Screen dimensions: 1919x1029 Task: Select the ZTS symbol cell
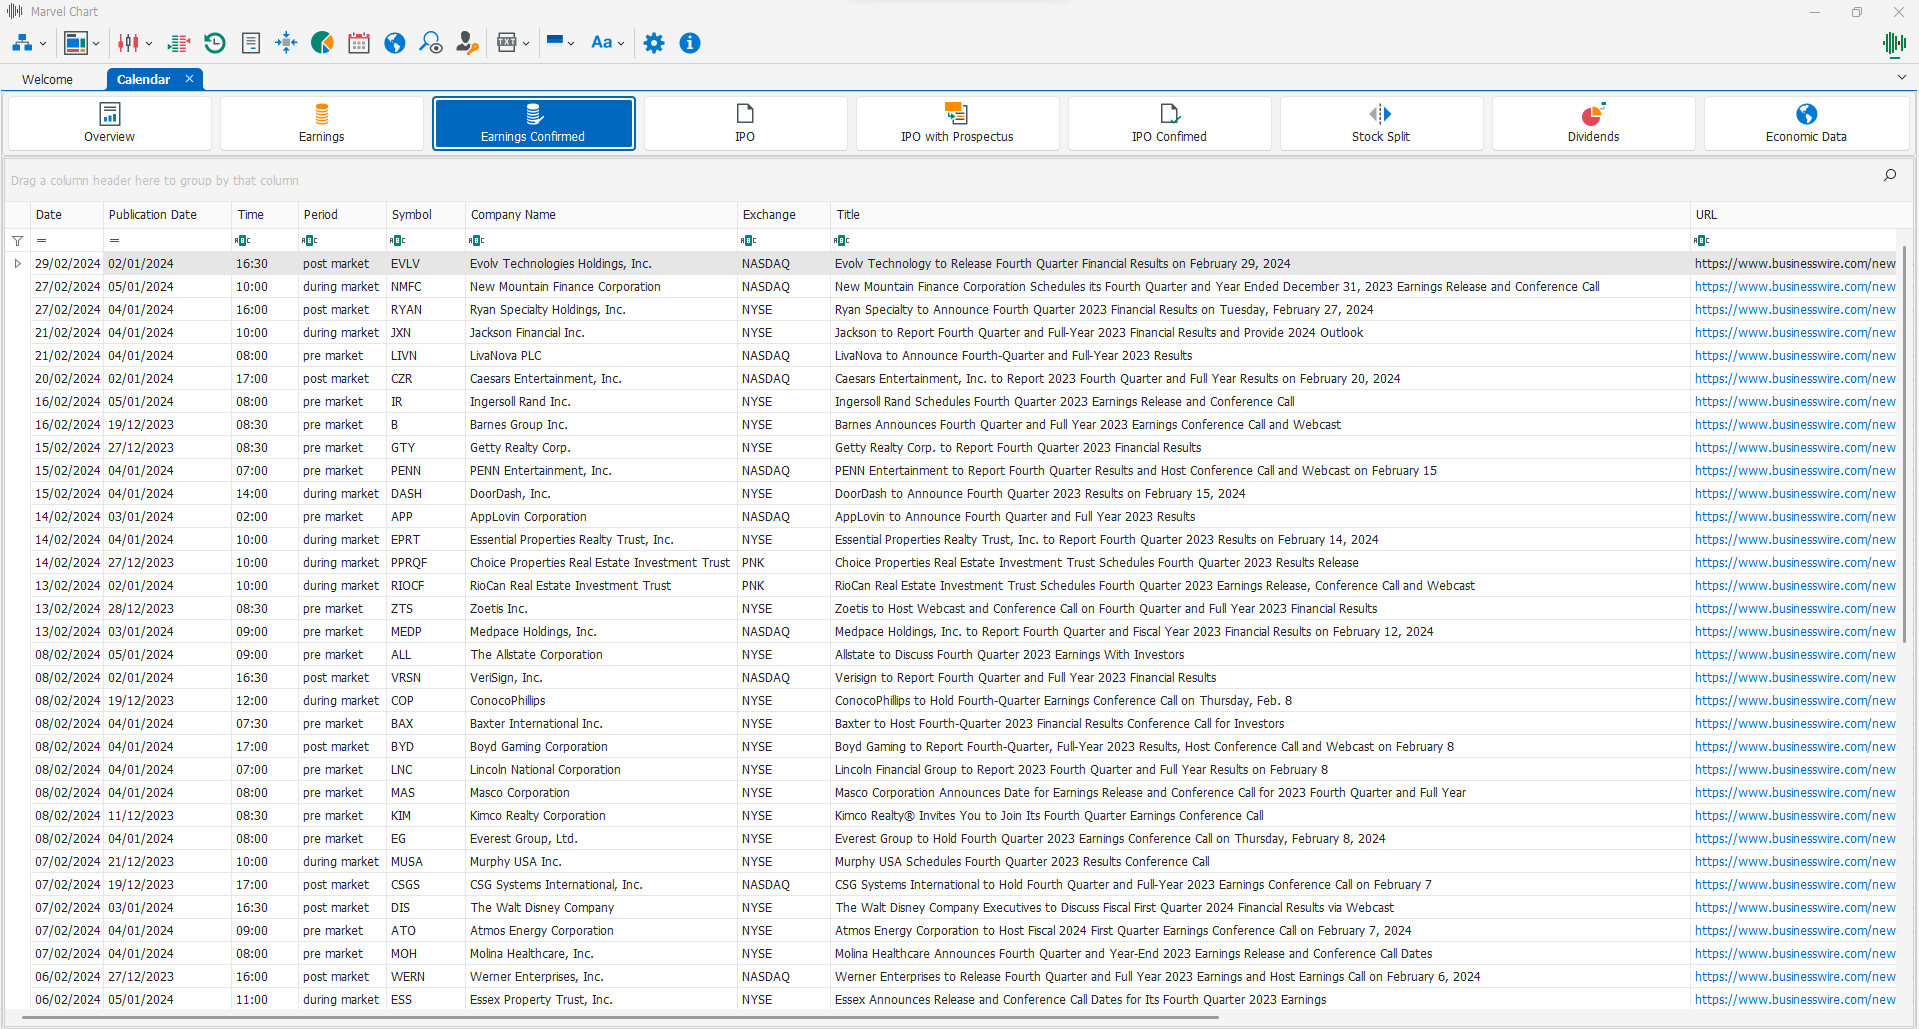[426, 609]
